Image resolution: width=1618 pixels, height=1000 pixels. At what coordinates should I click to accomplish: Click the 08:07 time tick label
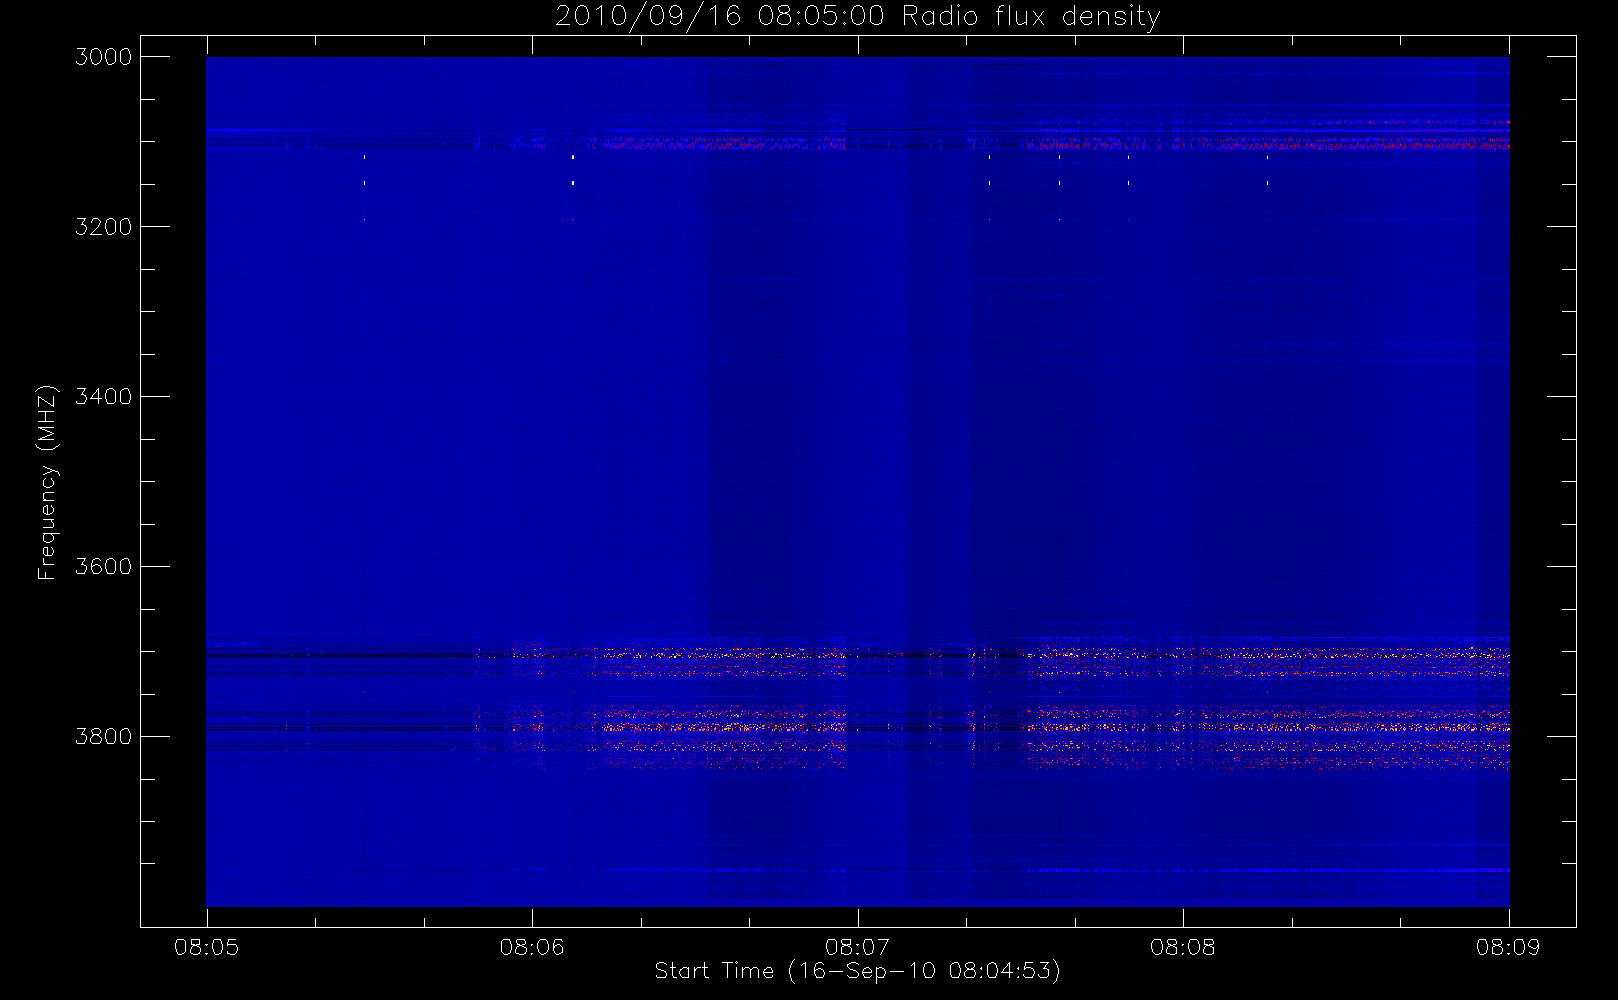[x=857, y=947]
